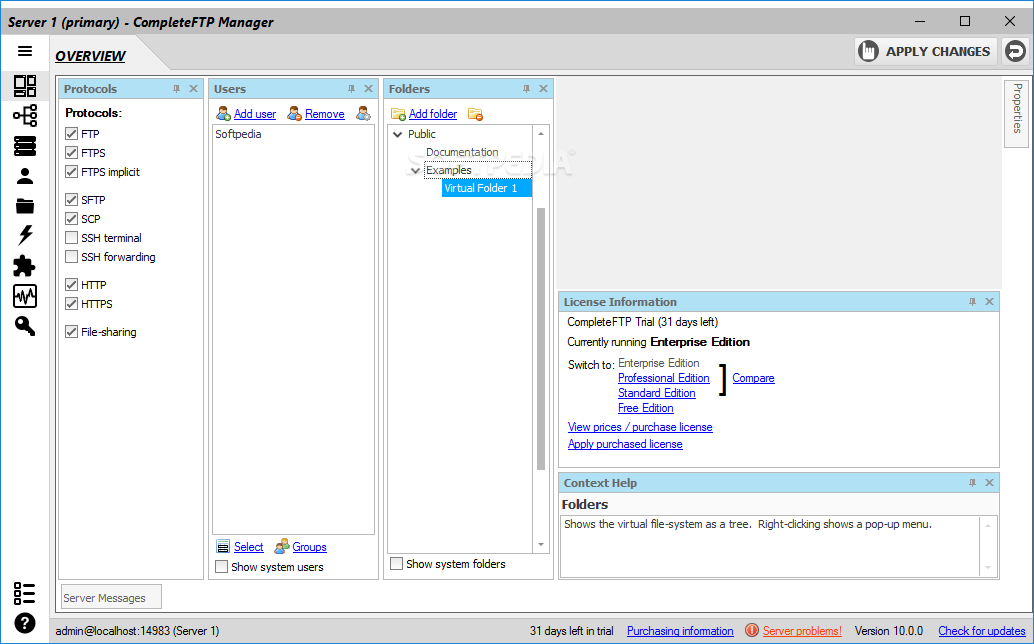Screen dimensions: 1034x644
Task: Open the checklist icon in the bottom sidebar
Action: [25, 593]
